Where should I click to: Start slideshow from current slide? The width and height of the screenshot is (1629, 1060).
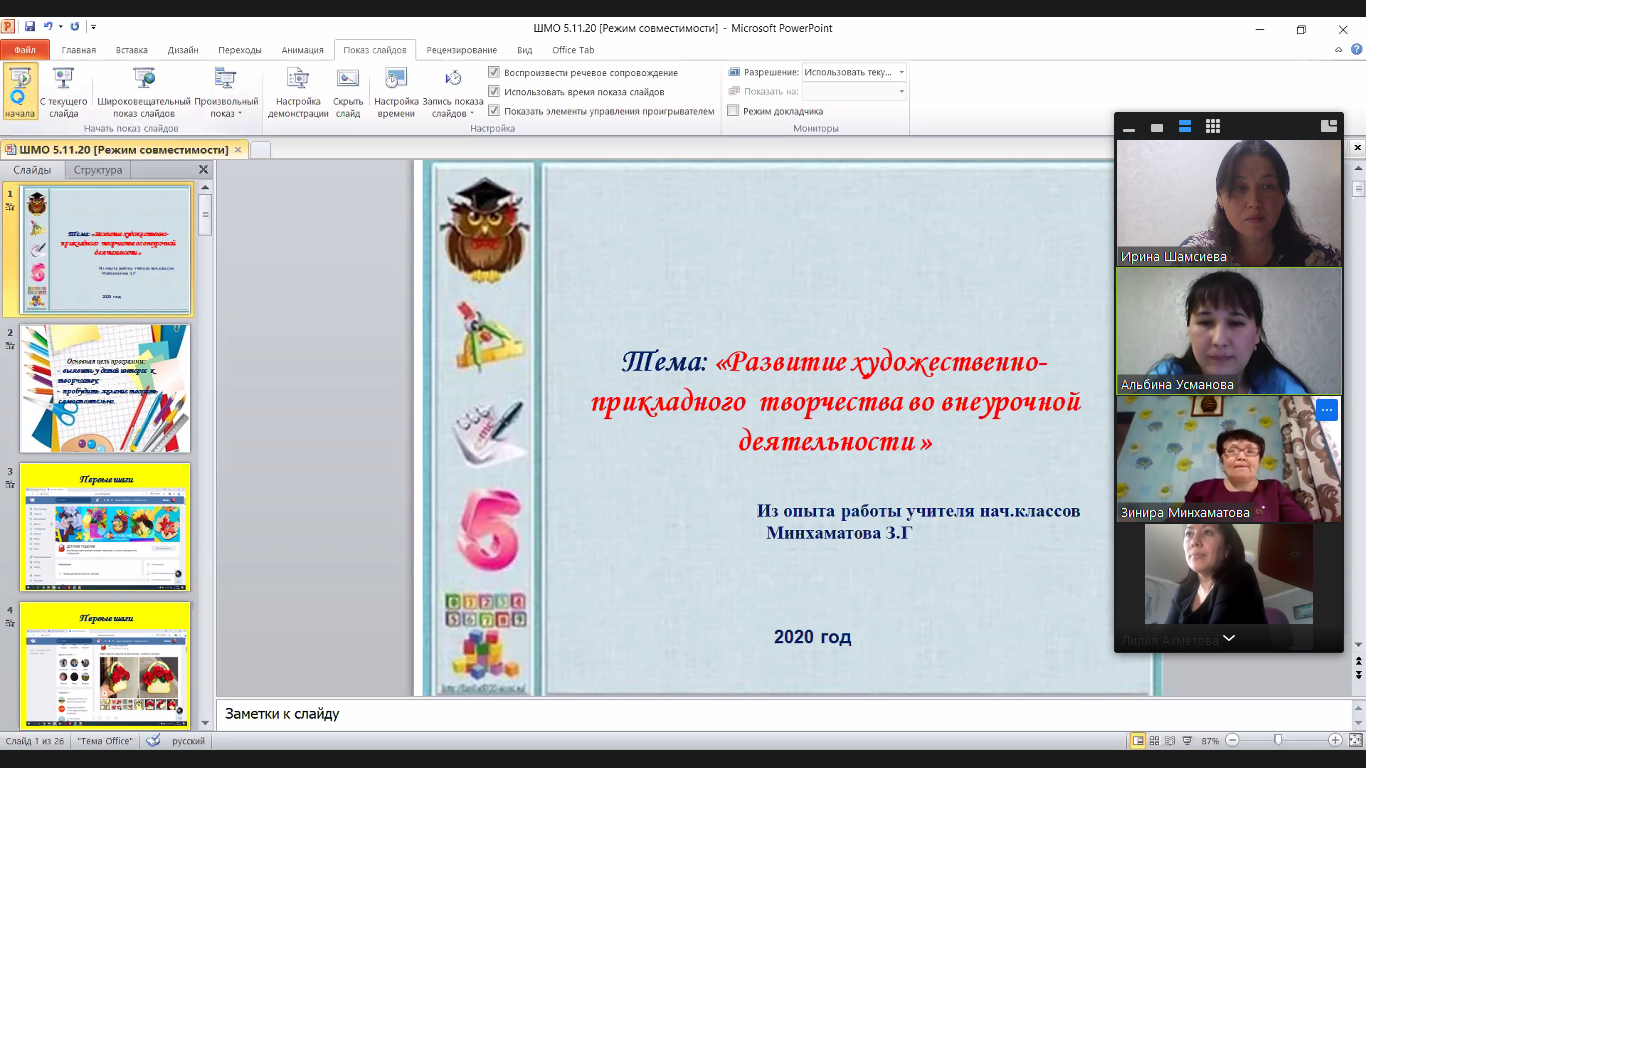click(63, 92)
